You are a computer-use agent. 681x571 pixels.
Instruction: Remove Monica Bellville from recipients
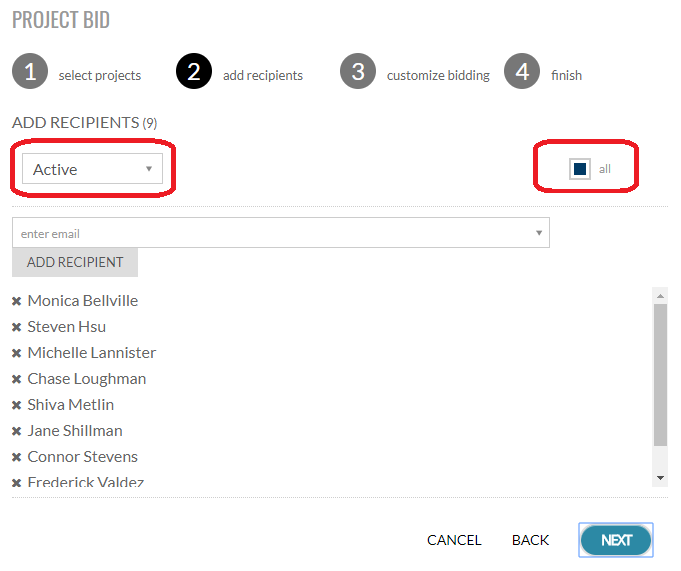[x=17, y=301]
